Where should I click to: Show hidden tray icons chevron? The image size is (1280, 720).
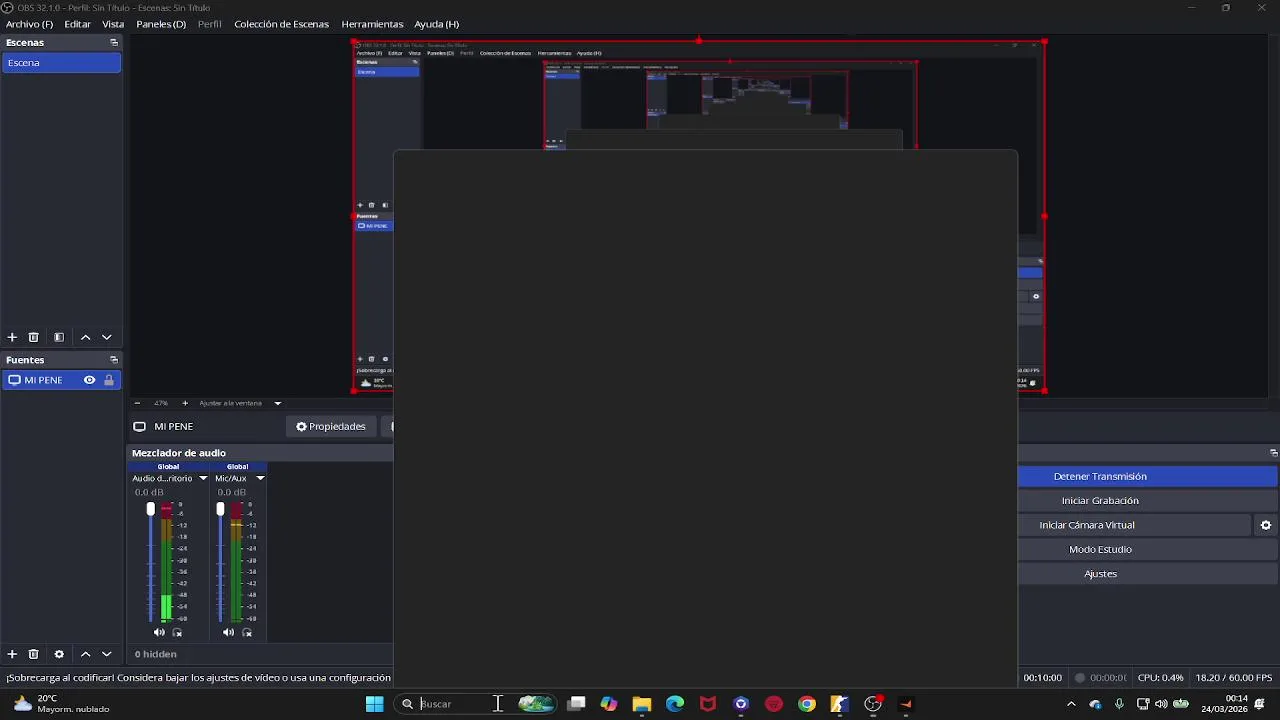[x=1071, y=704]
